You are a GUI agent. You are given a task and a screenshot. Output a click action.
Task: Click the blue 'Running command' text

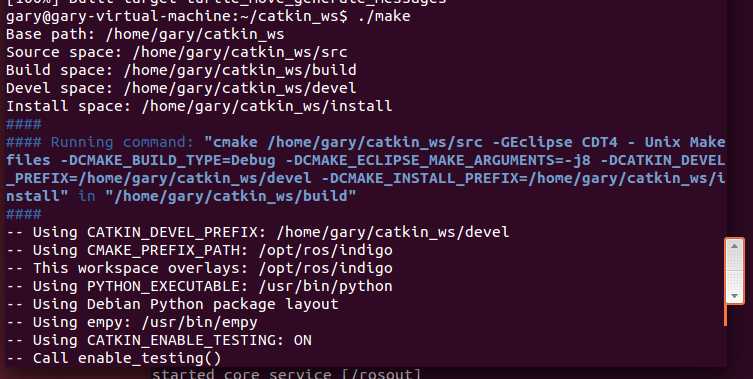[x=122, y=143]
